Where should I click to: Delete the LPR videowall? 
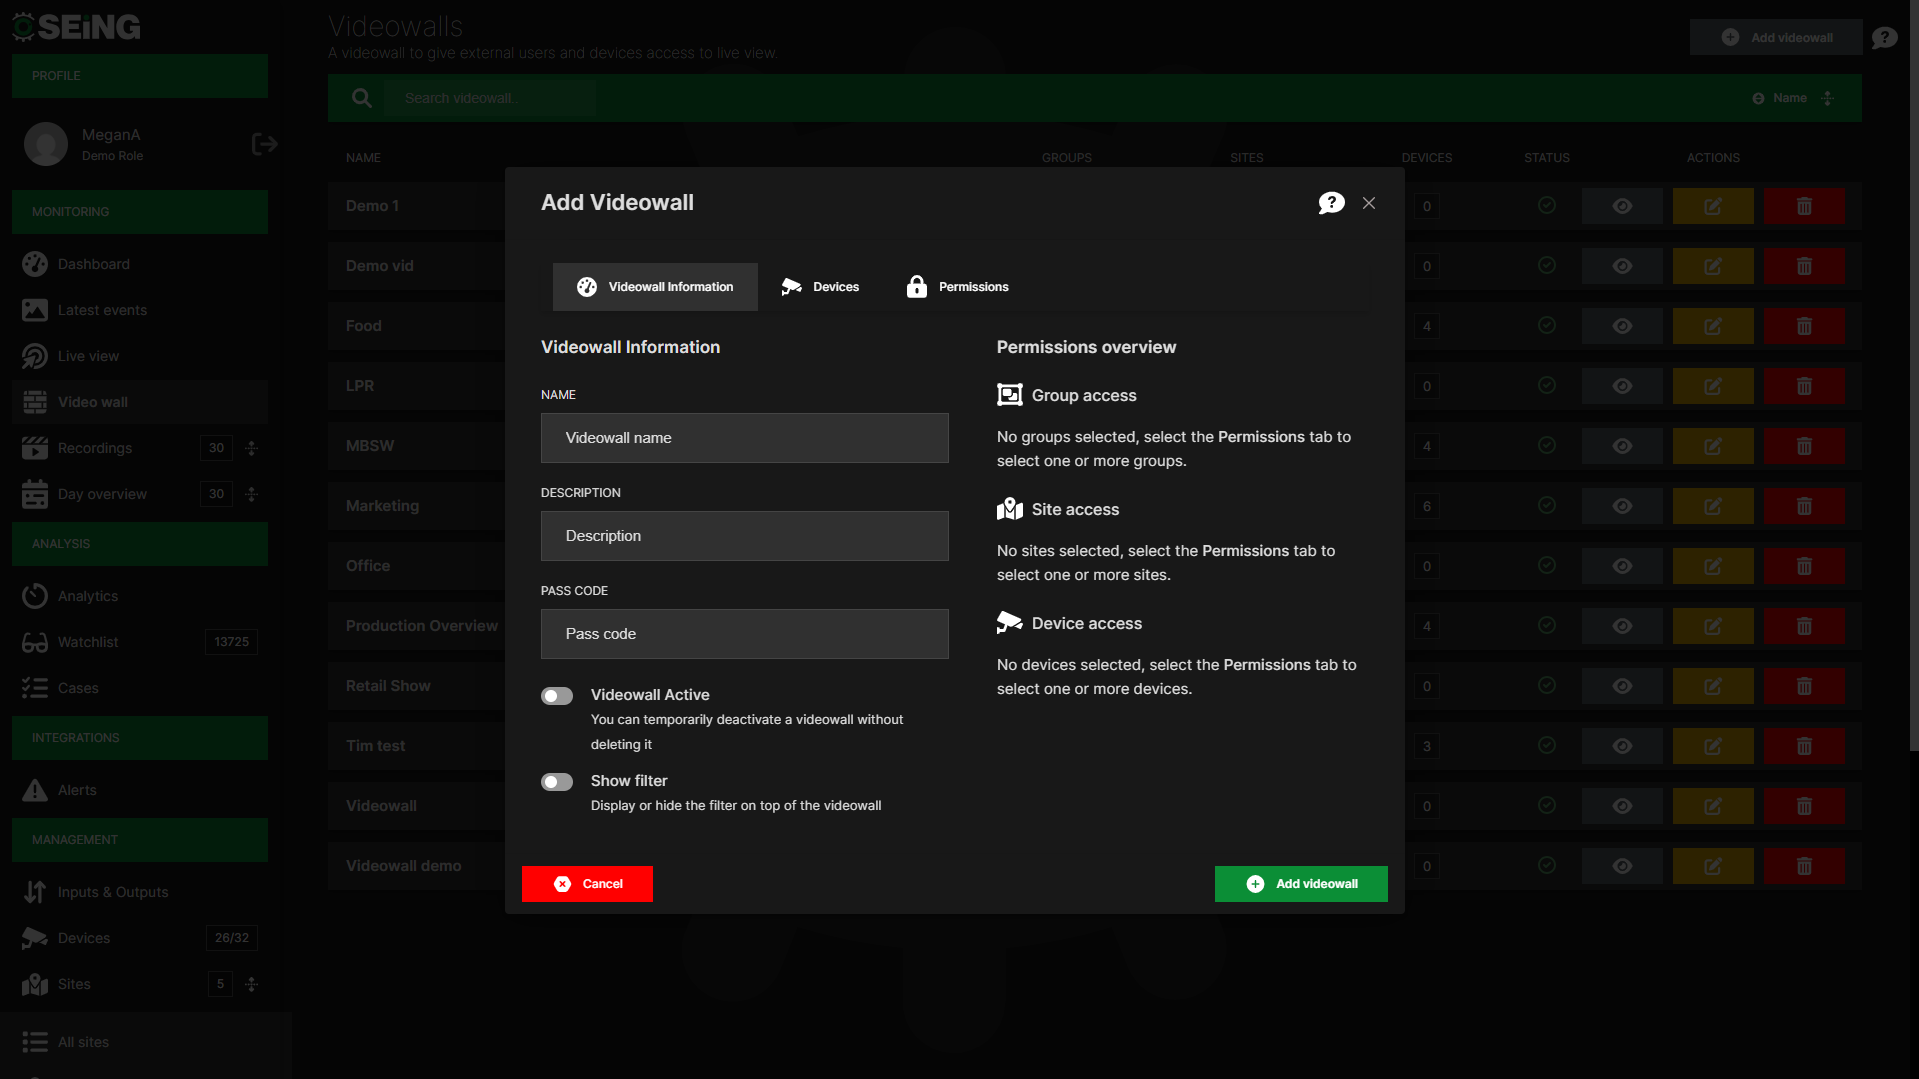click(1804, 386)
